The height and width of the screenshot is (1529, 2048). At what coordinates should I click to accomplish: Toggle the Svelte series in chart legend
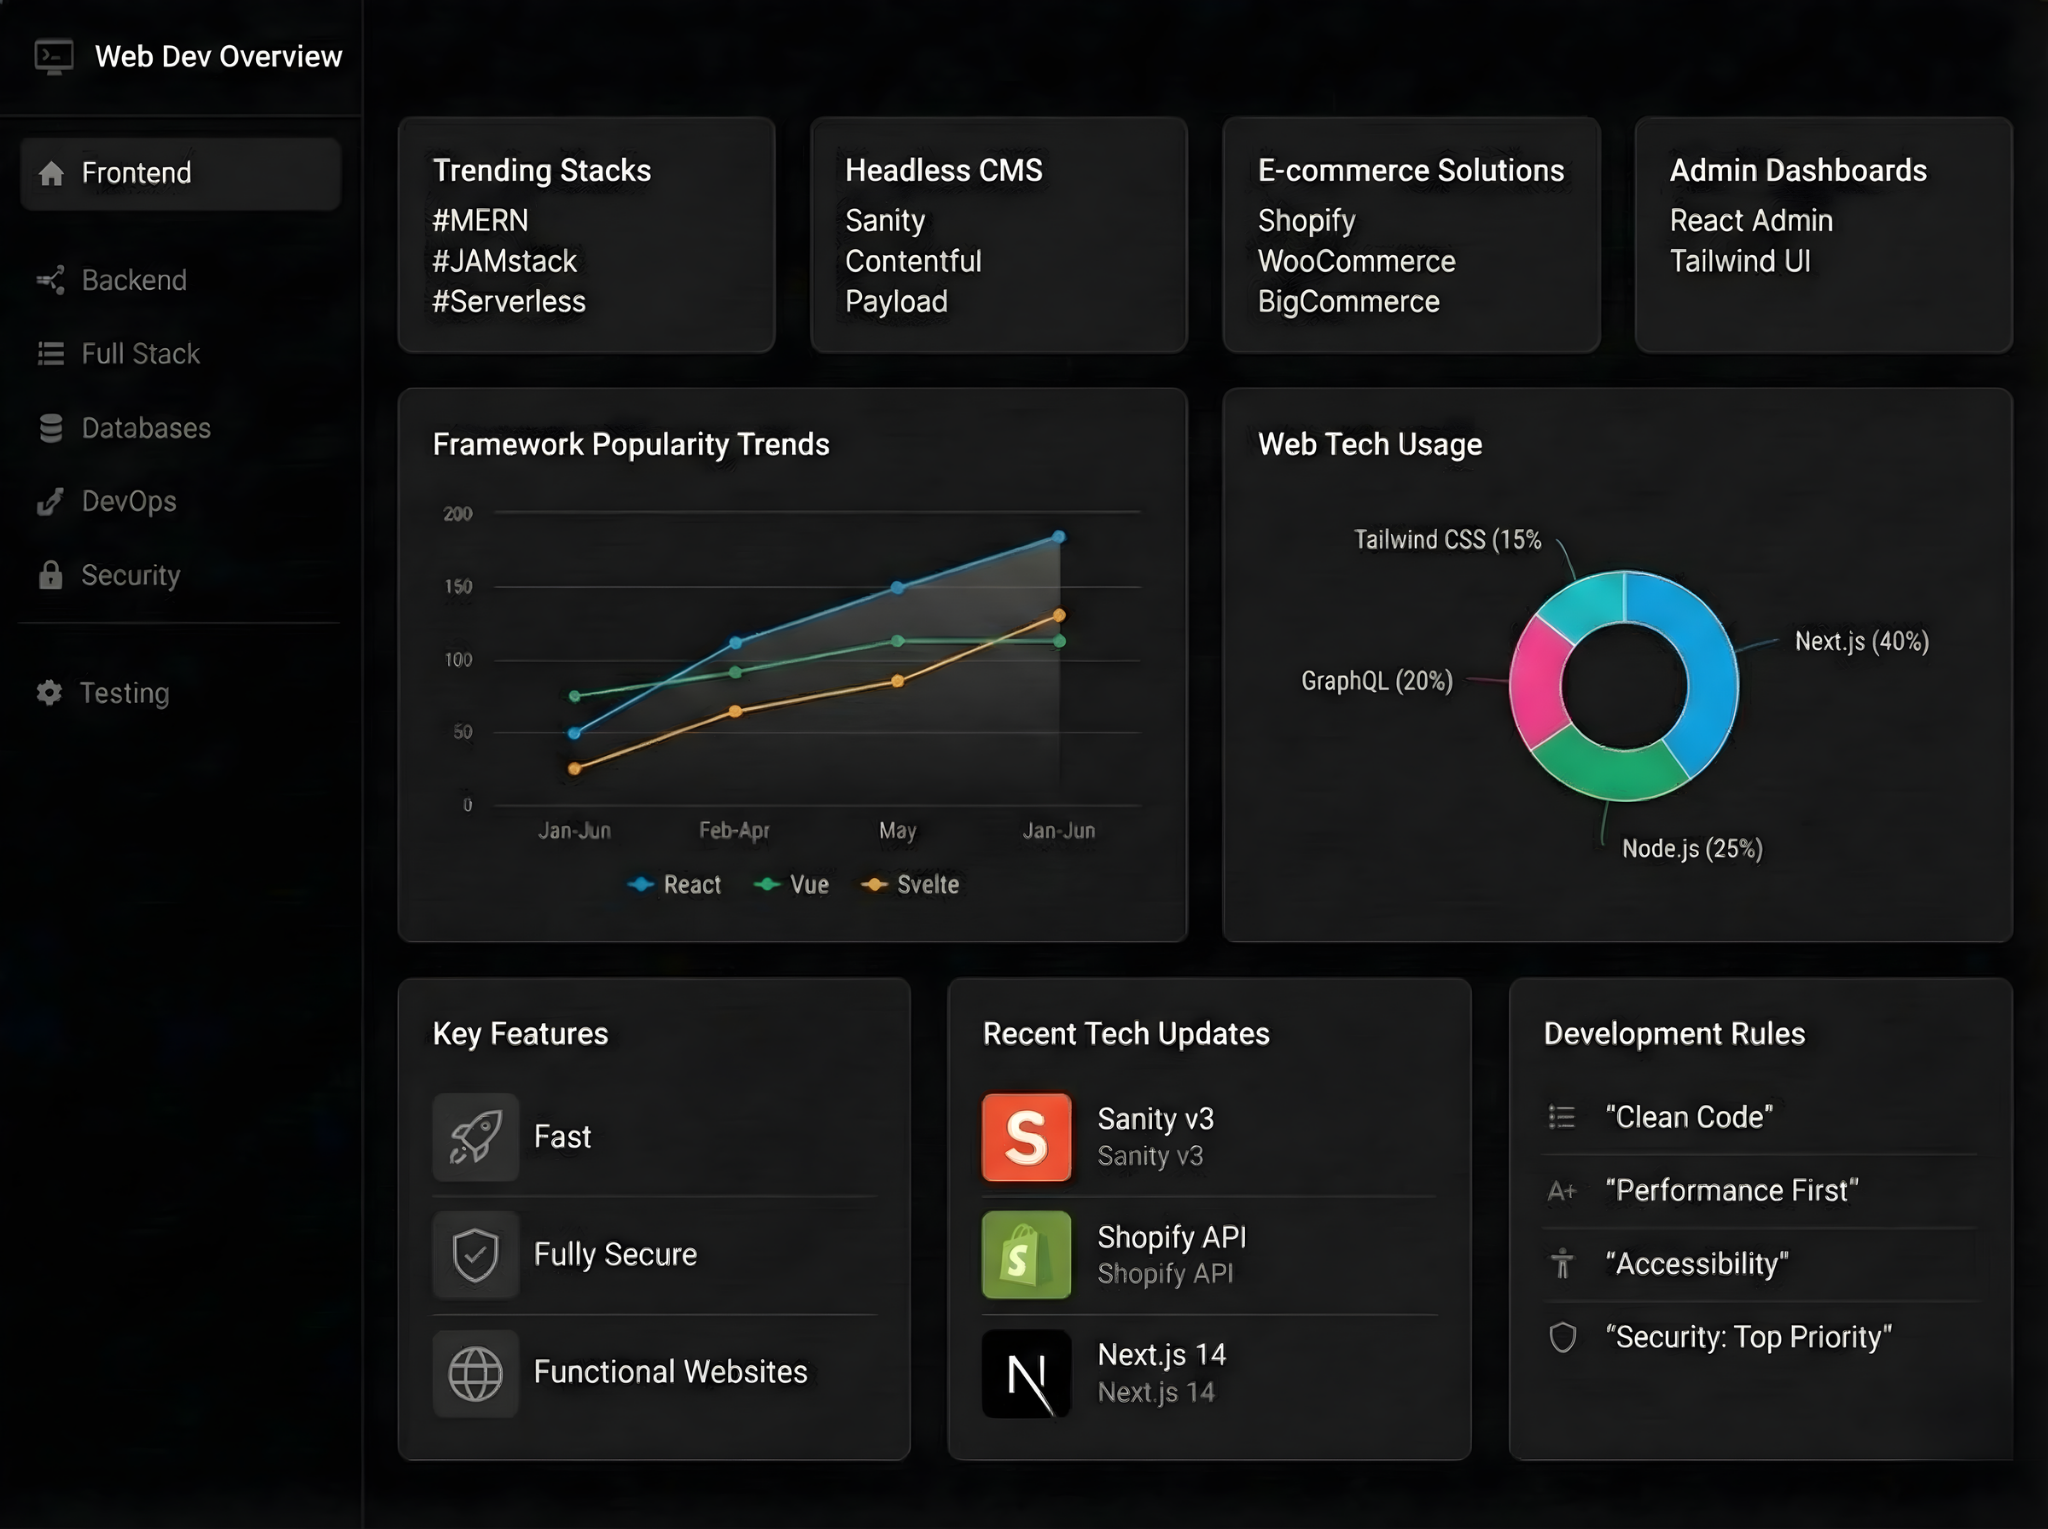click(x=911, y=884)
